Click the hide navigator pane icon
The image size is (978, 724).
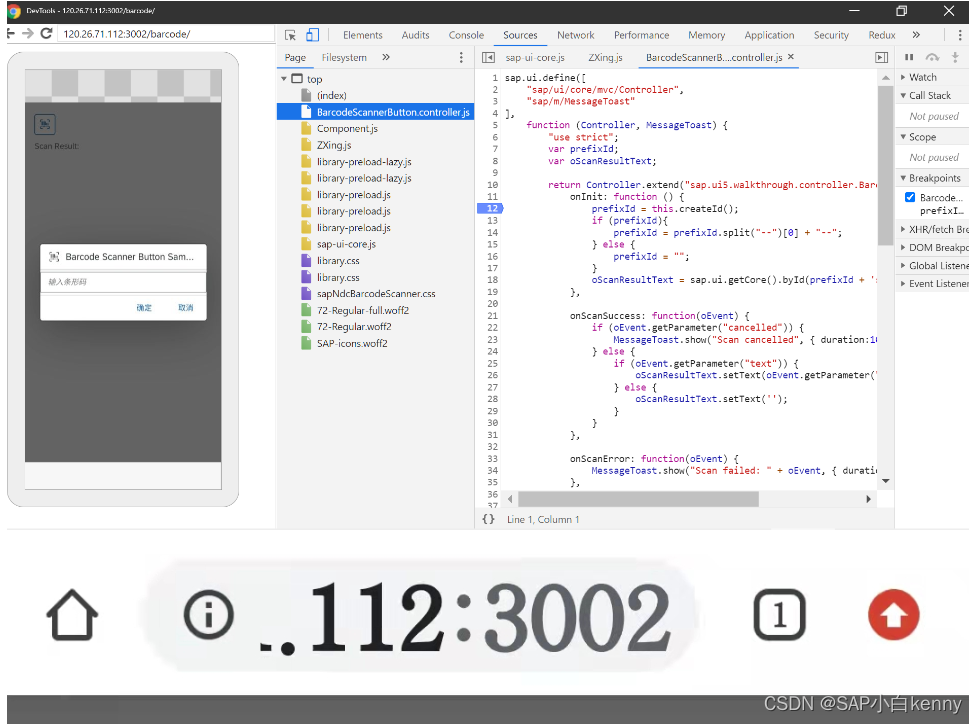pos(488,57)
